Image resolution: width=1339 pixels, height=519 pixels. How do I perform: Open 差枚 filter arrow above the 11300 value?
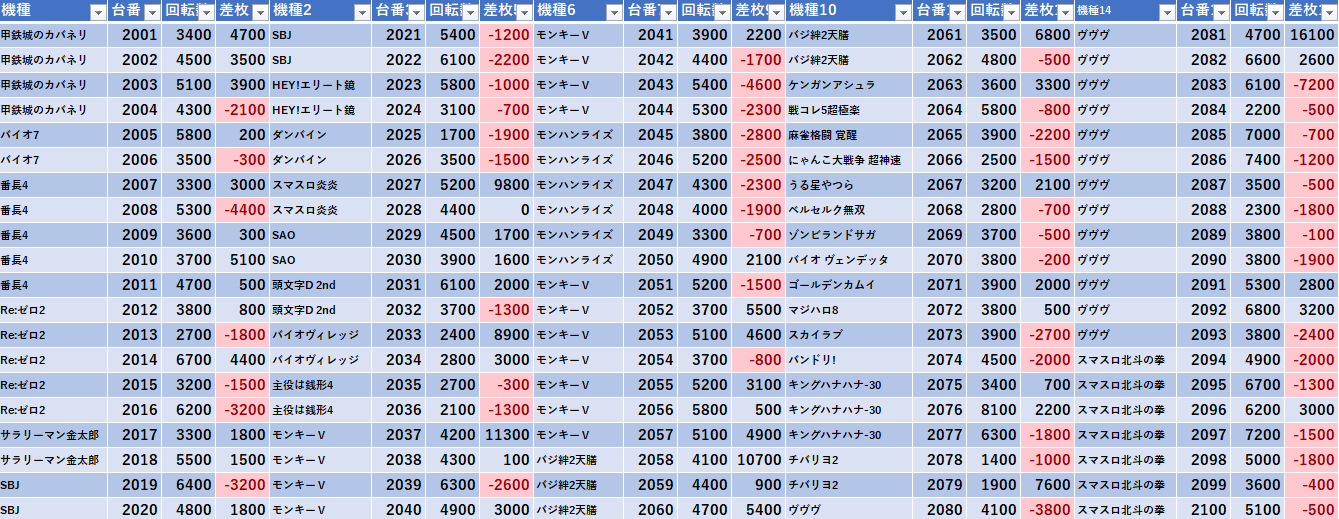(523, 12)
